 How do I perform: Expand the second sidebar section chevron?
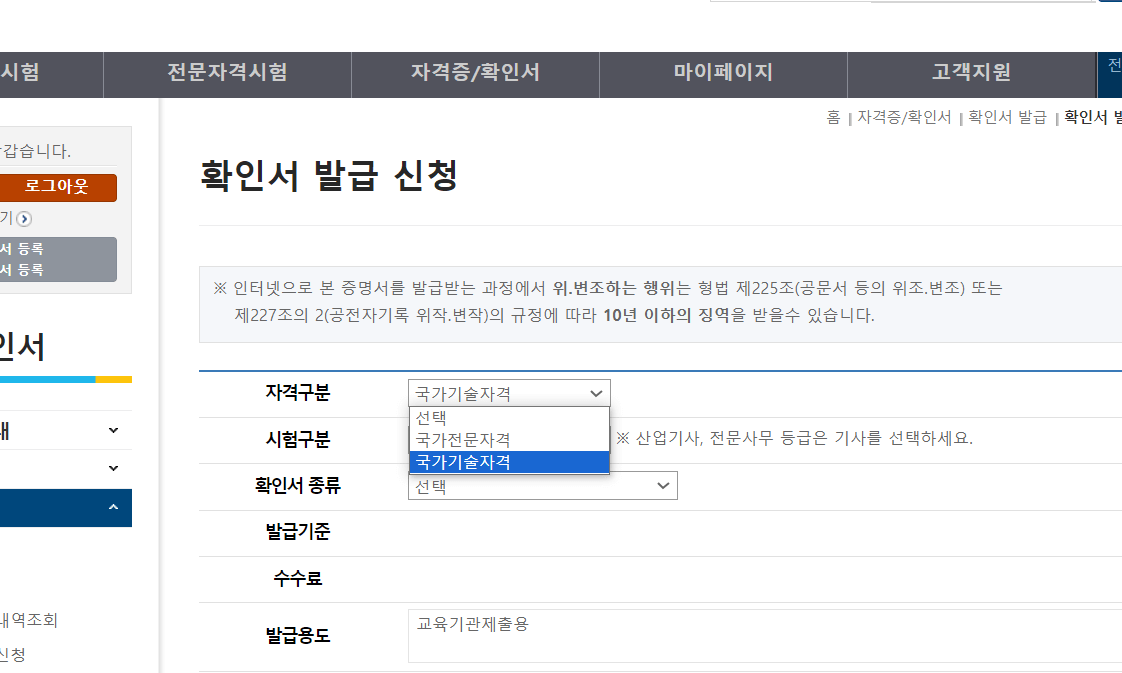click(x=113, y=467)
